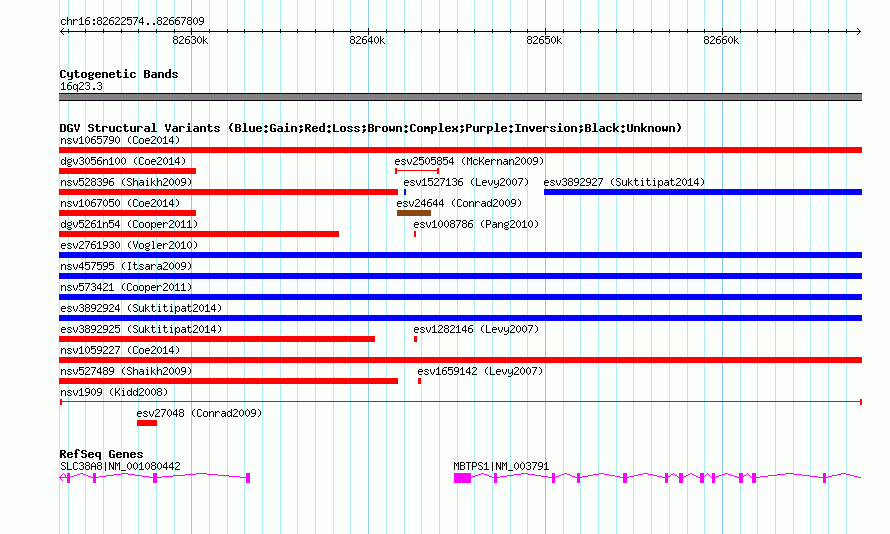Select the blue nsv573421 gain bar
This screenshot has width=890, height=534.
point(460,297)
